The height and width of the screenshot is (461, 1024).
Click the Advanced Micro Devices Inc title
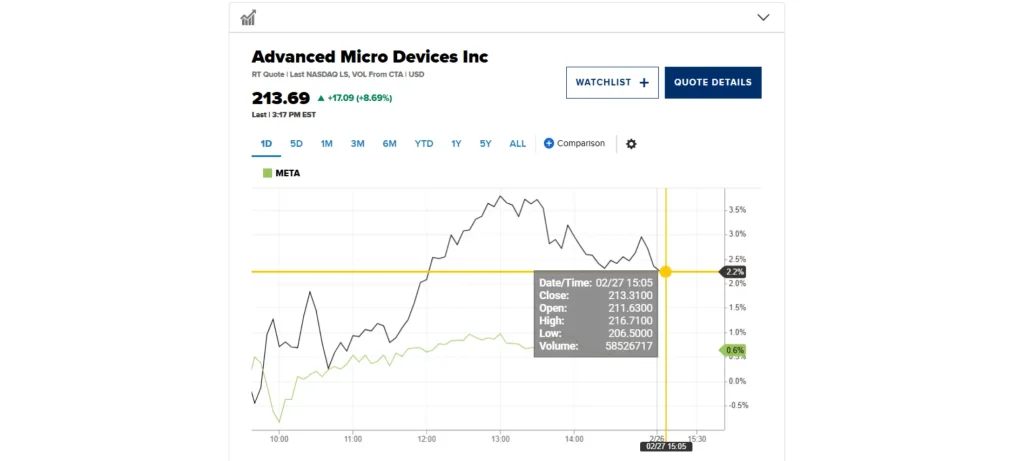point(369,57)
